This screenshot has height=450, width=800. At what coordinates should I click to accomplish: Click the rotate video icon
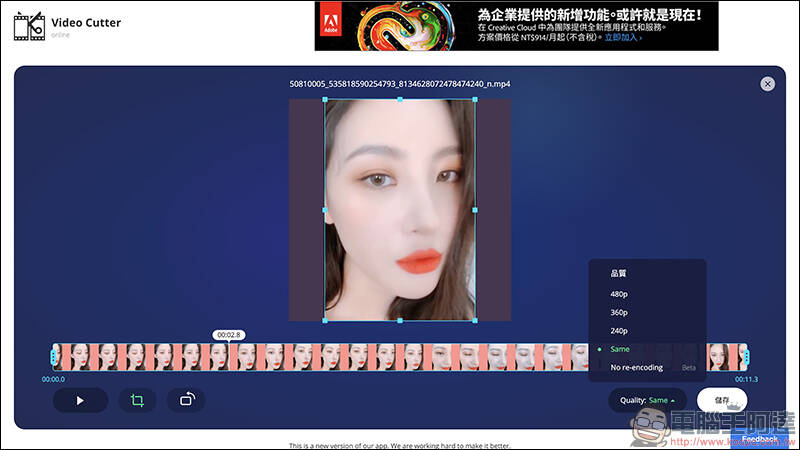pos(186,399)
